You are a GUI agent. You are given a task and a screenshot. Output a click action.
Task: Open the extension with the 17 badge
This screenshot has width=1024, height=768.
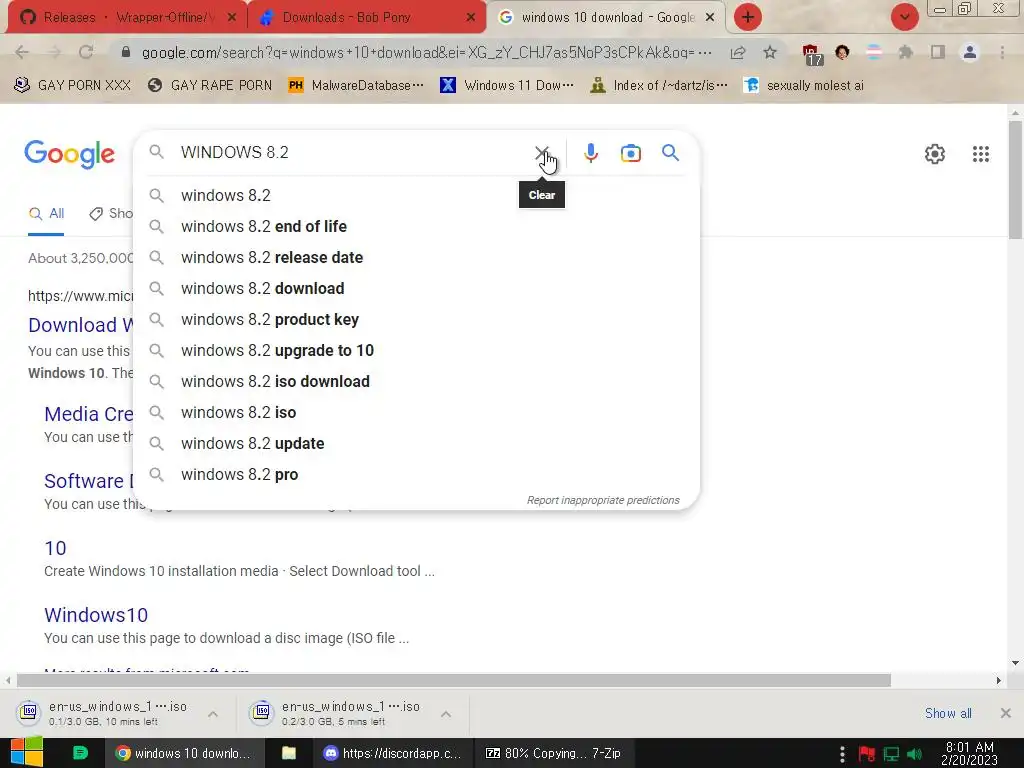pos(811,54)
